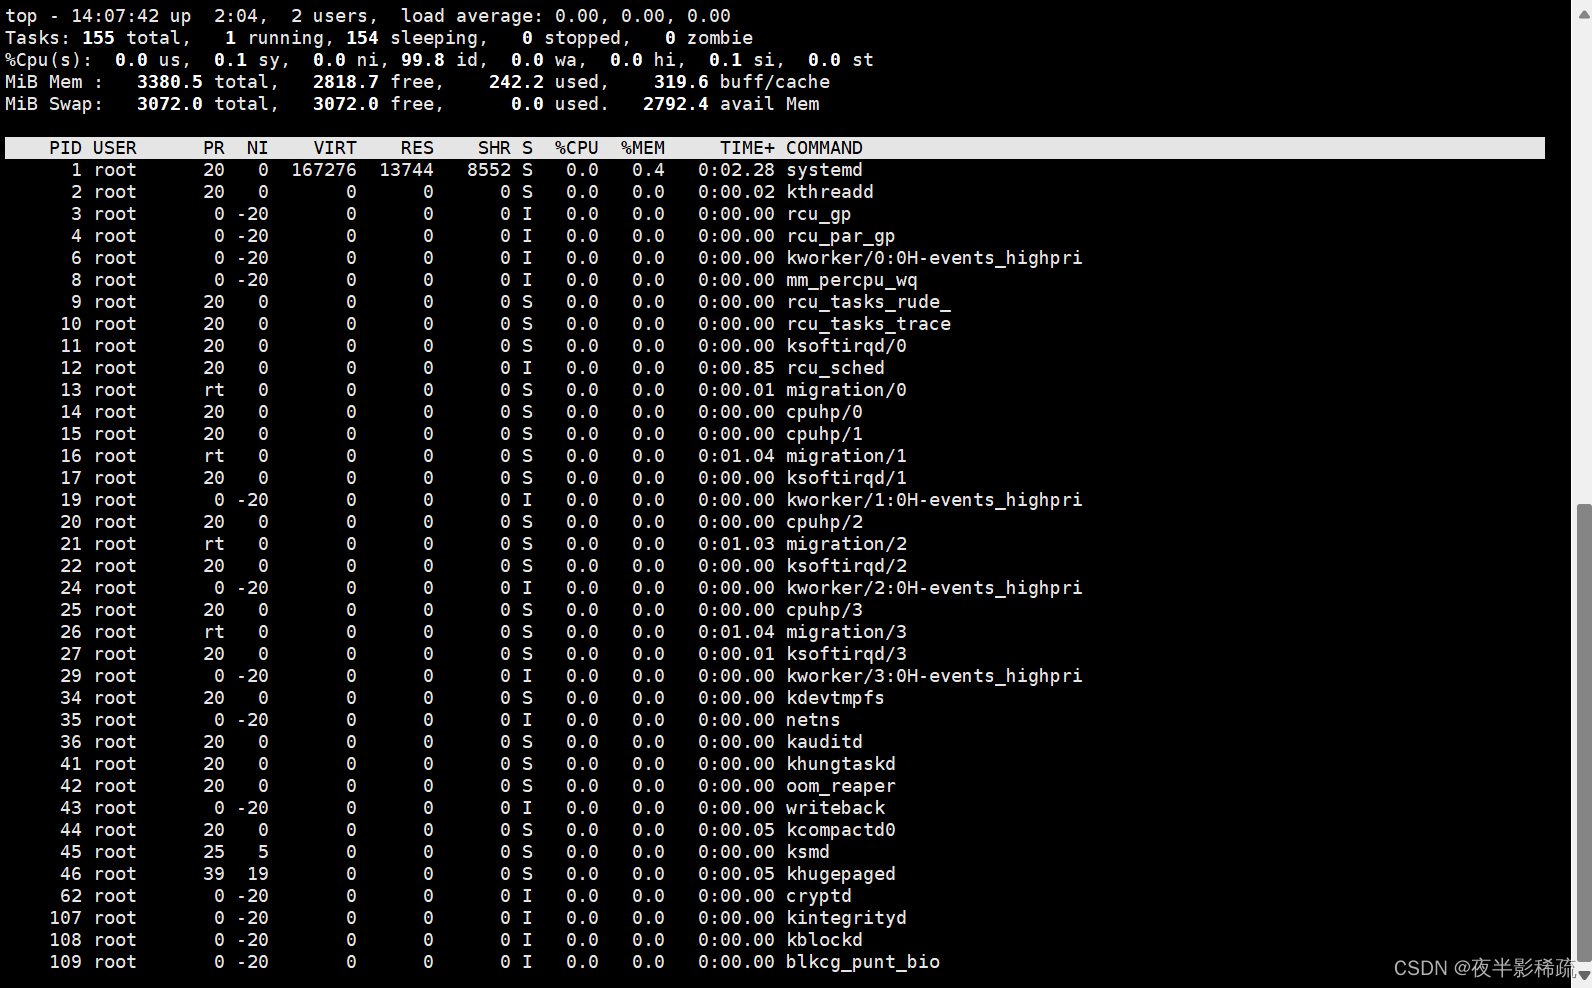Click the netns command
The width and height of the screenshot is (1592, 988).
pos(813,720)
